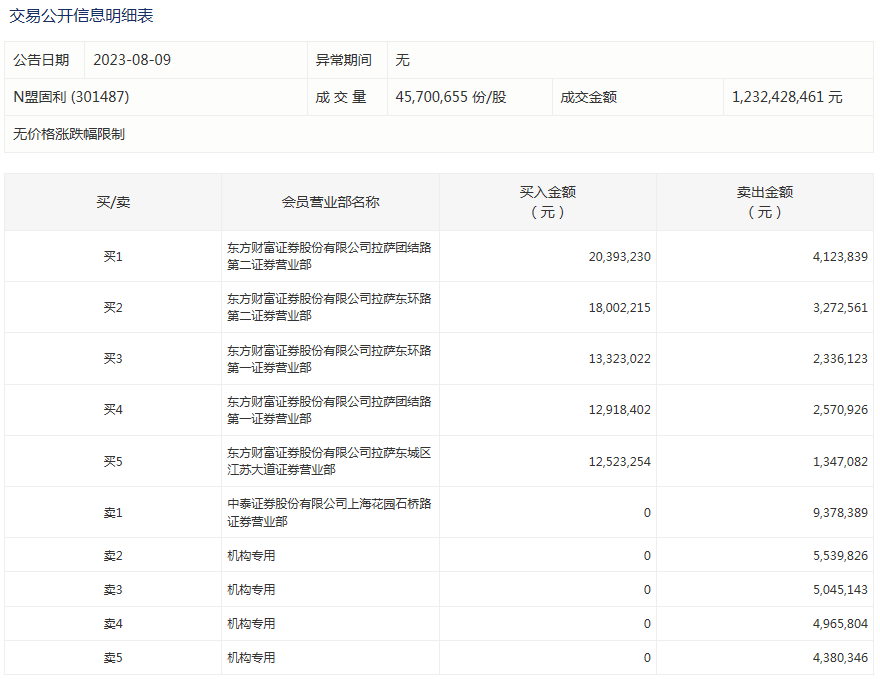Select the 买3 row label
Screen dimensions: 880x679
tap(113, 358)
